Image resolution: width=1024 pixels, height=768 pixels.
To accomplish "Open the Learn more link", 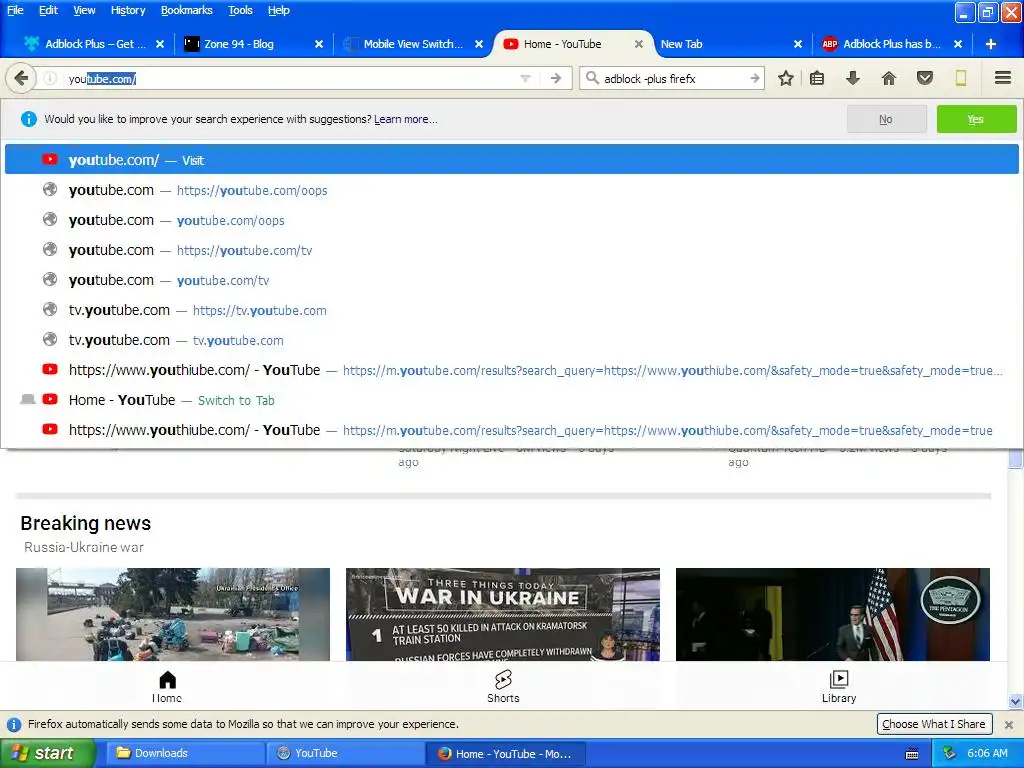I will tap(406, 120).
